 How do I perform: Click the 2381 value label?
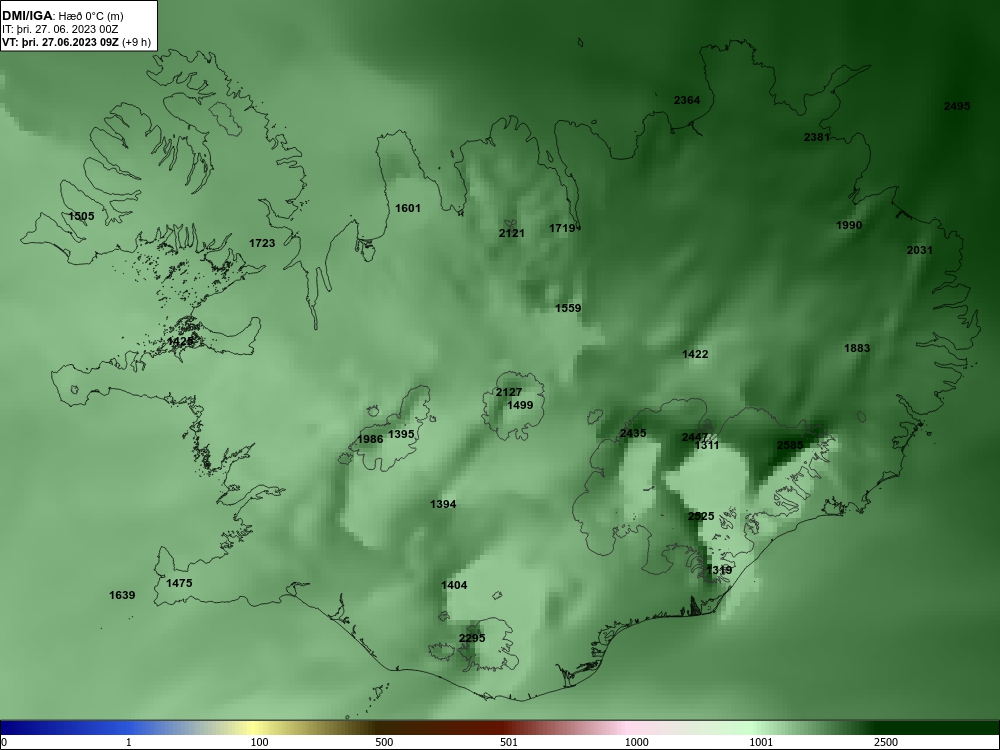tap(817, 137)
